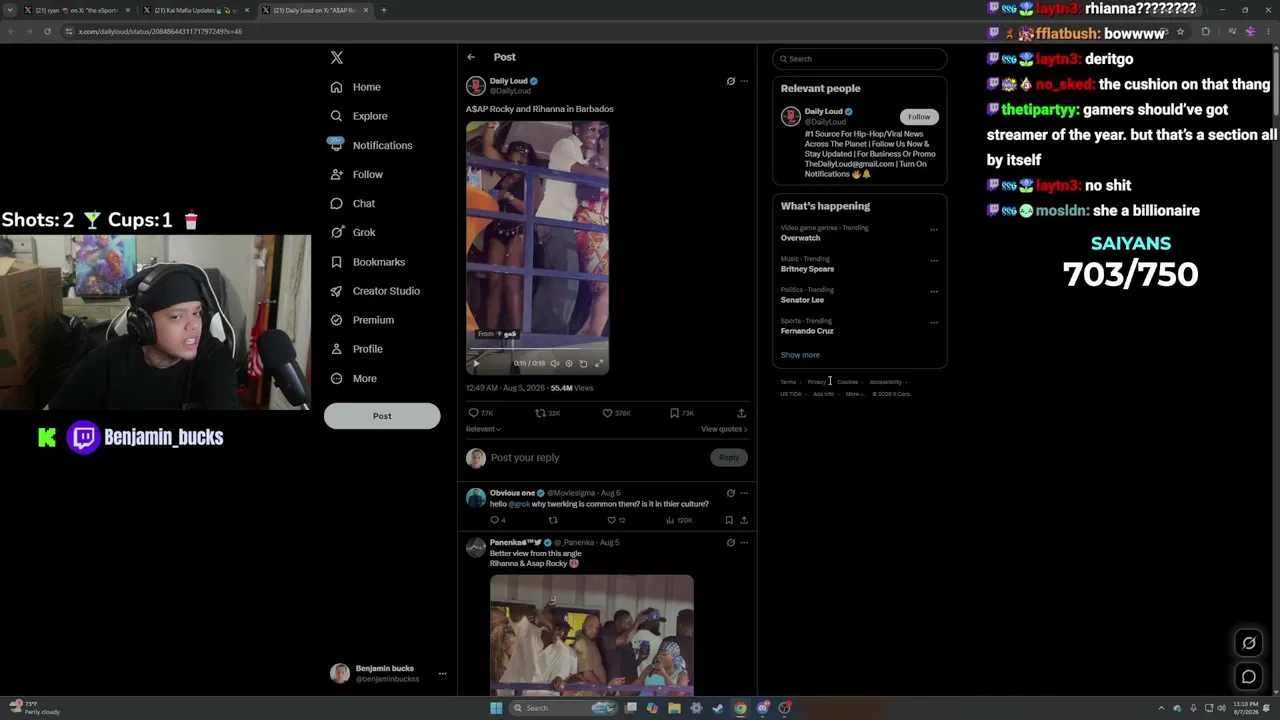Expand the More menu in sidebar
1280x720 pixels.
click(x=354, y=378)
